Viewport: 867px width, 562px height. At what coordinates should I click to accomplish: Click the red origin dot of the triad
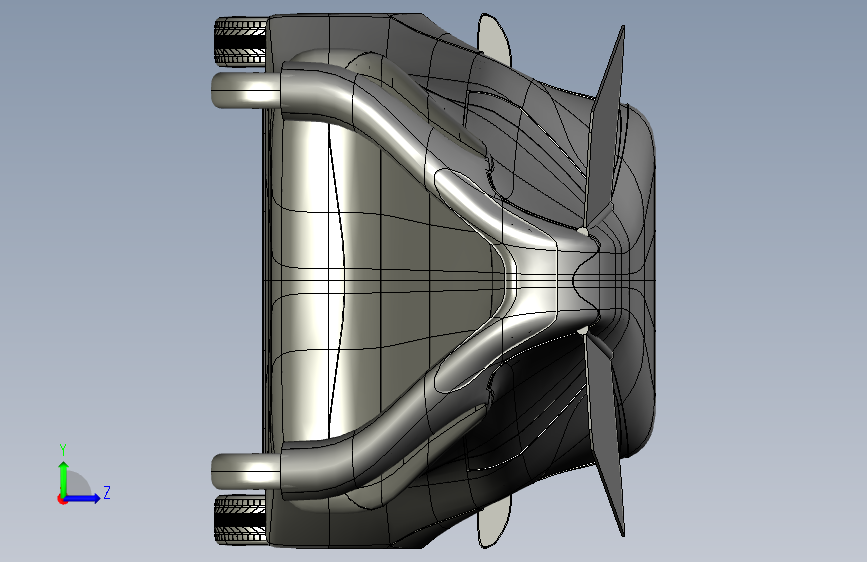(62, 499)
